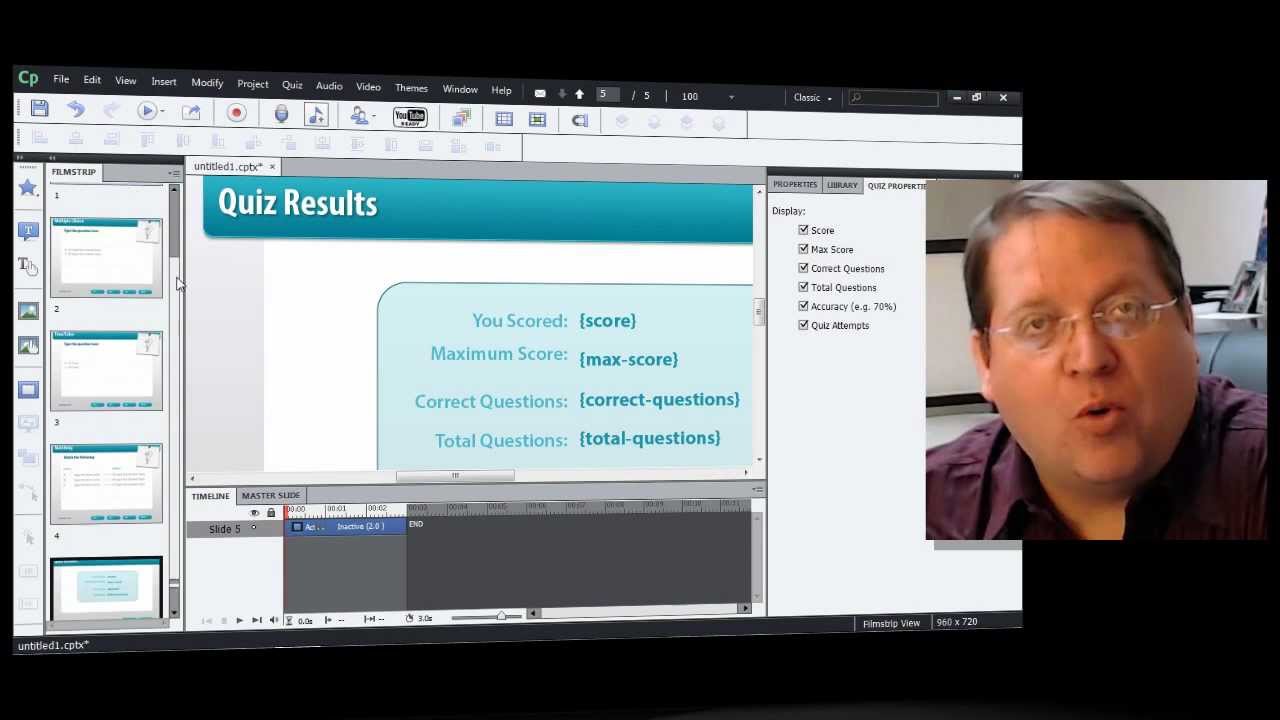
Task: Click the timeline Play button
Action: tap(239, 621)
